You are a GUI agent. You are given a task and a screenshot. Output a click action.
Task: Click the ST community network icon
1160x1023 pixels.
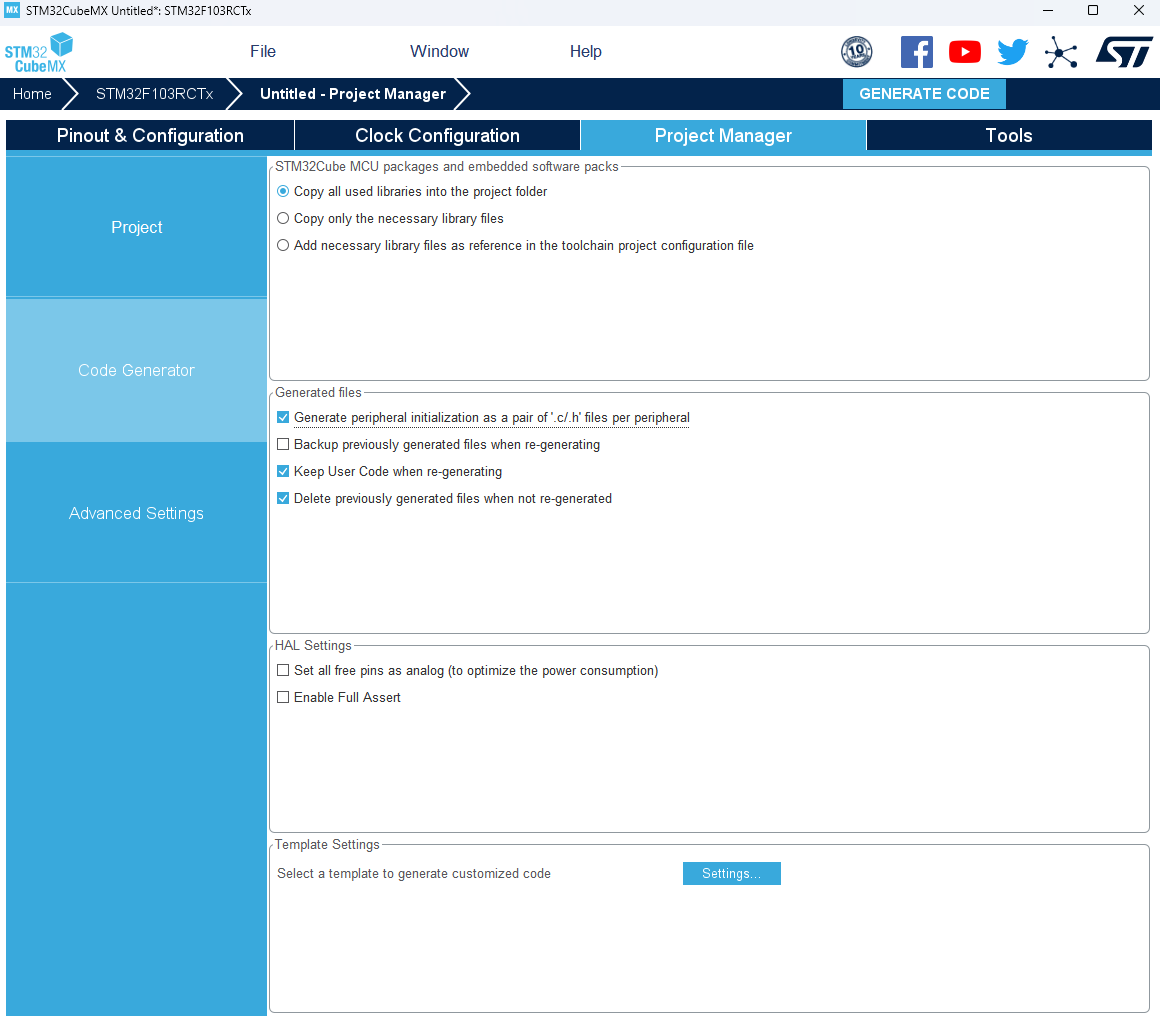[x=1061, y=53]
